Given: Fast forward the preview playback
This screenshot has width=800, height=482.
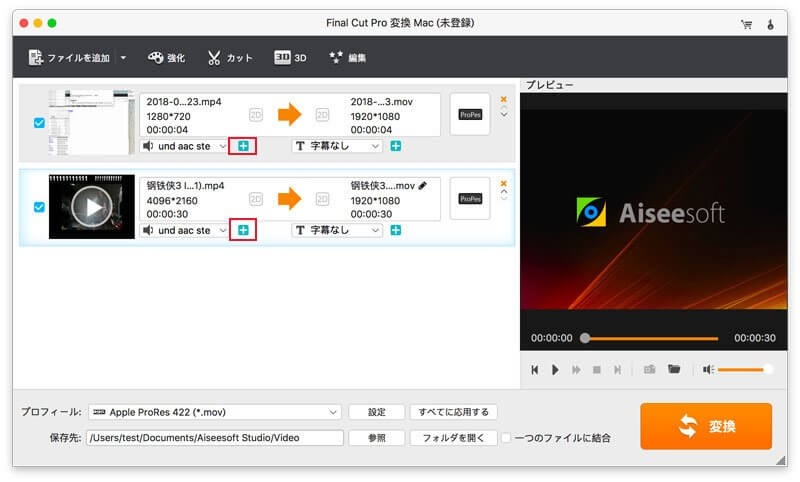Looking at the screenshot, I should coord(576,370).
